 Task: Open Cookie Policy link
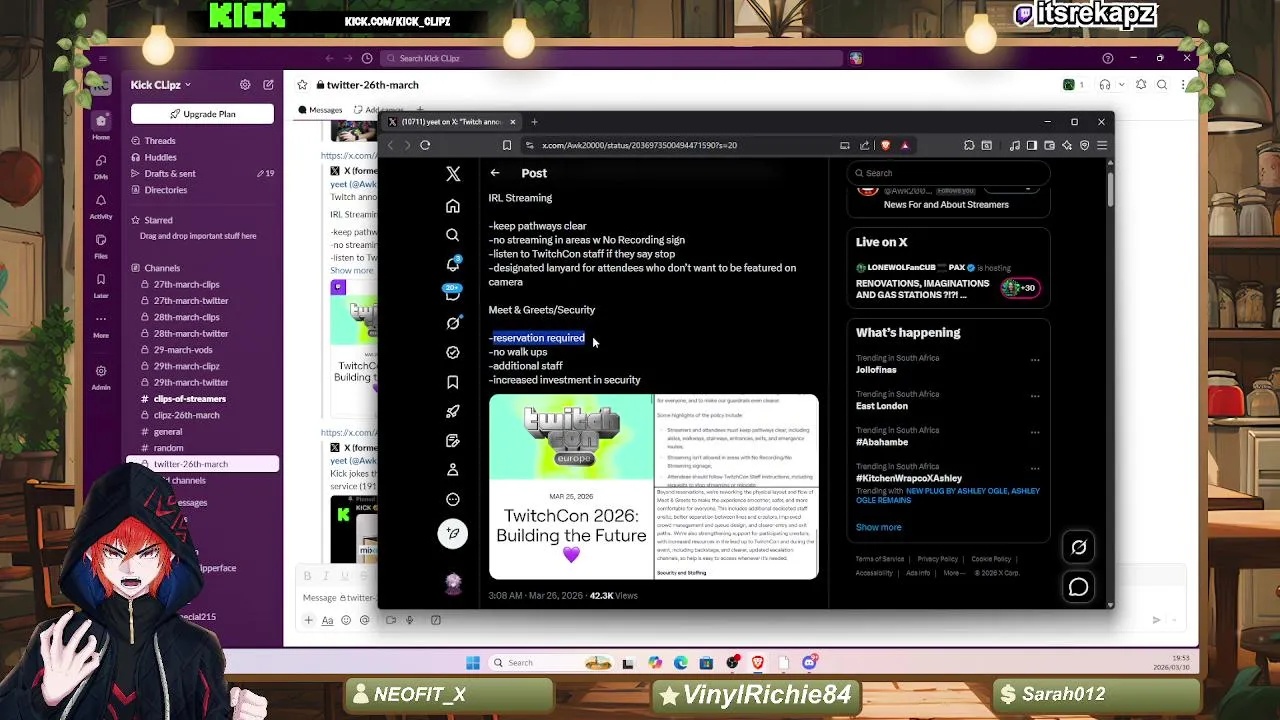tap(991, 559)
